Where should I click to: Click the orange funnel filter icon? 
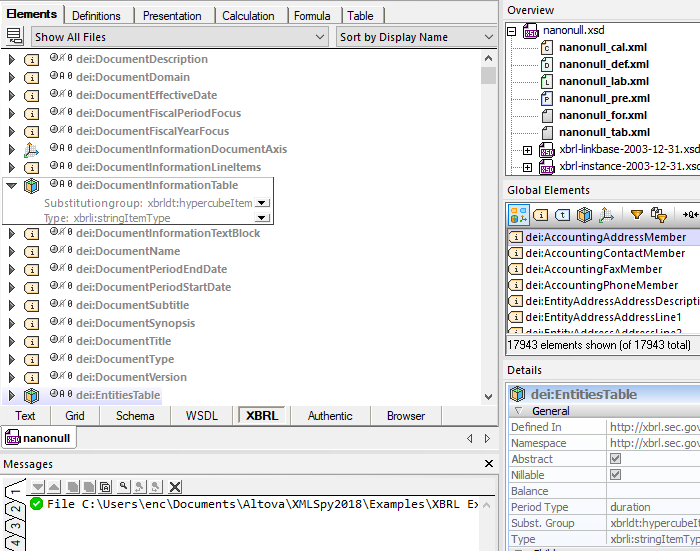click(636, 214)
